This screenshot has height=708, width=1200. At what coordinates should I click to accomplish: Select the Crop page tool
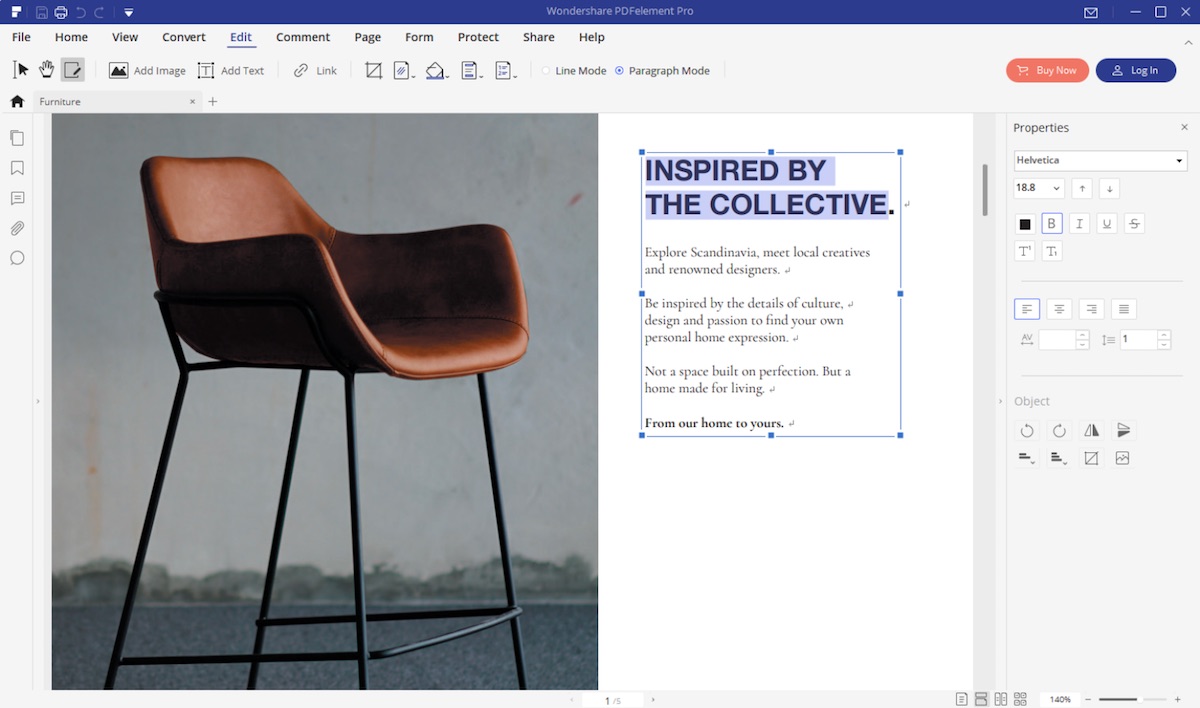point(373,70)
